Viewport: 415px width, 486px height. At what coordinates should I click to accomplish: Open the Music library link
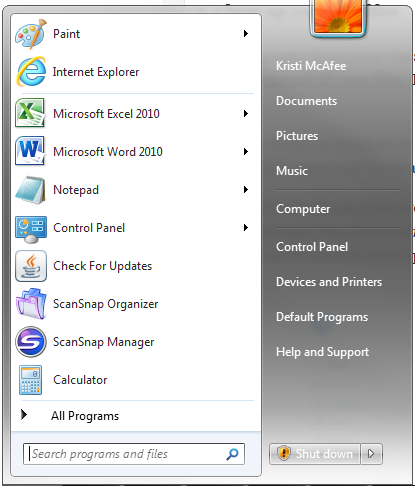(x=292, y=171)
